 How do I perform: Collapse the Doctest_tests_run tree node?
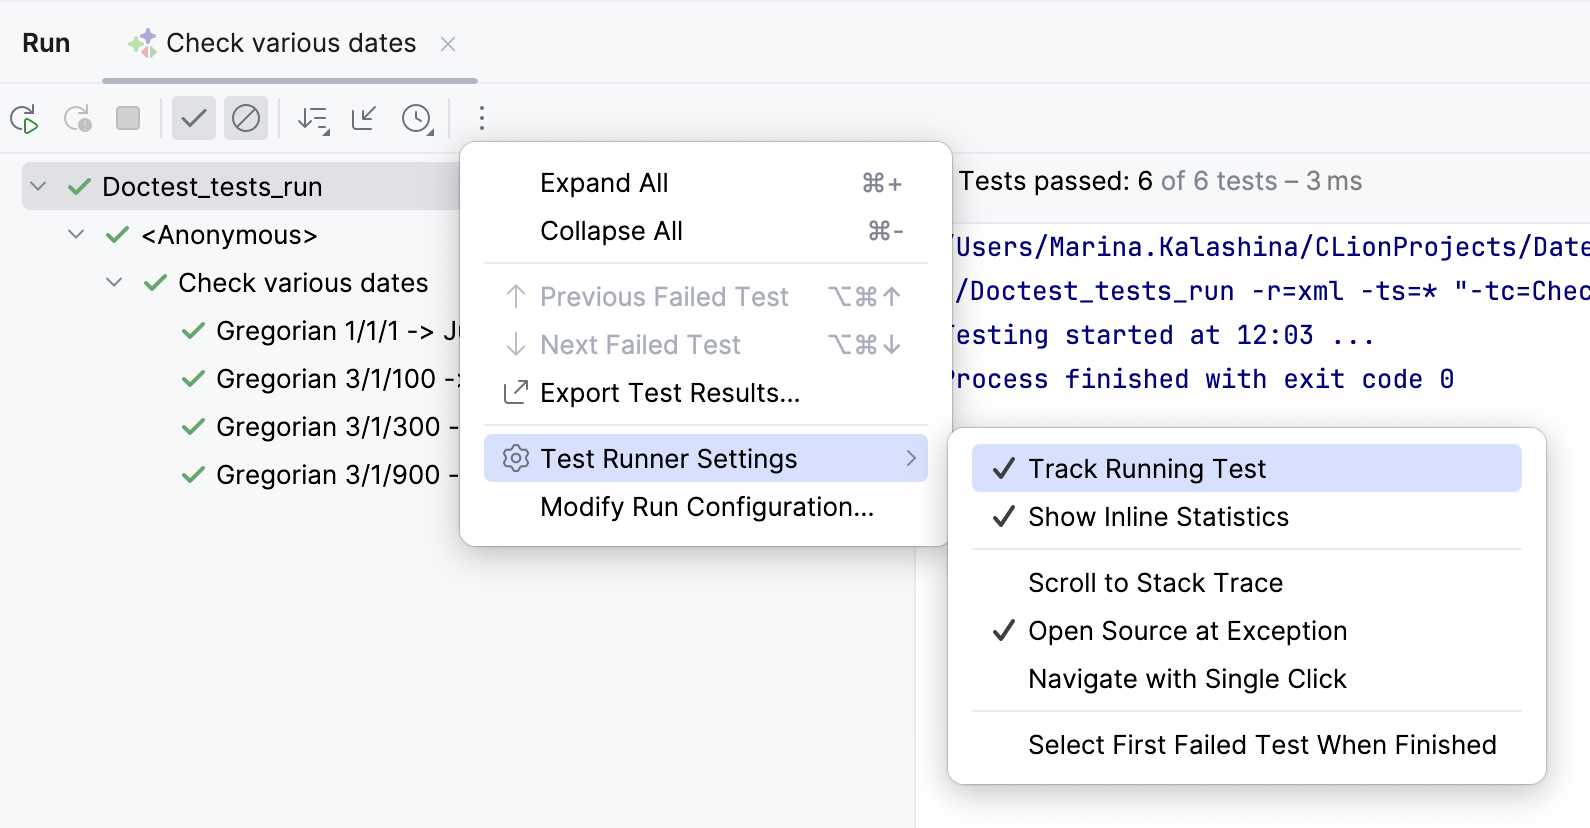(38, 186)
